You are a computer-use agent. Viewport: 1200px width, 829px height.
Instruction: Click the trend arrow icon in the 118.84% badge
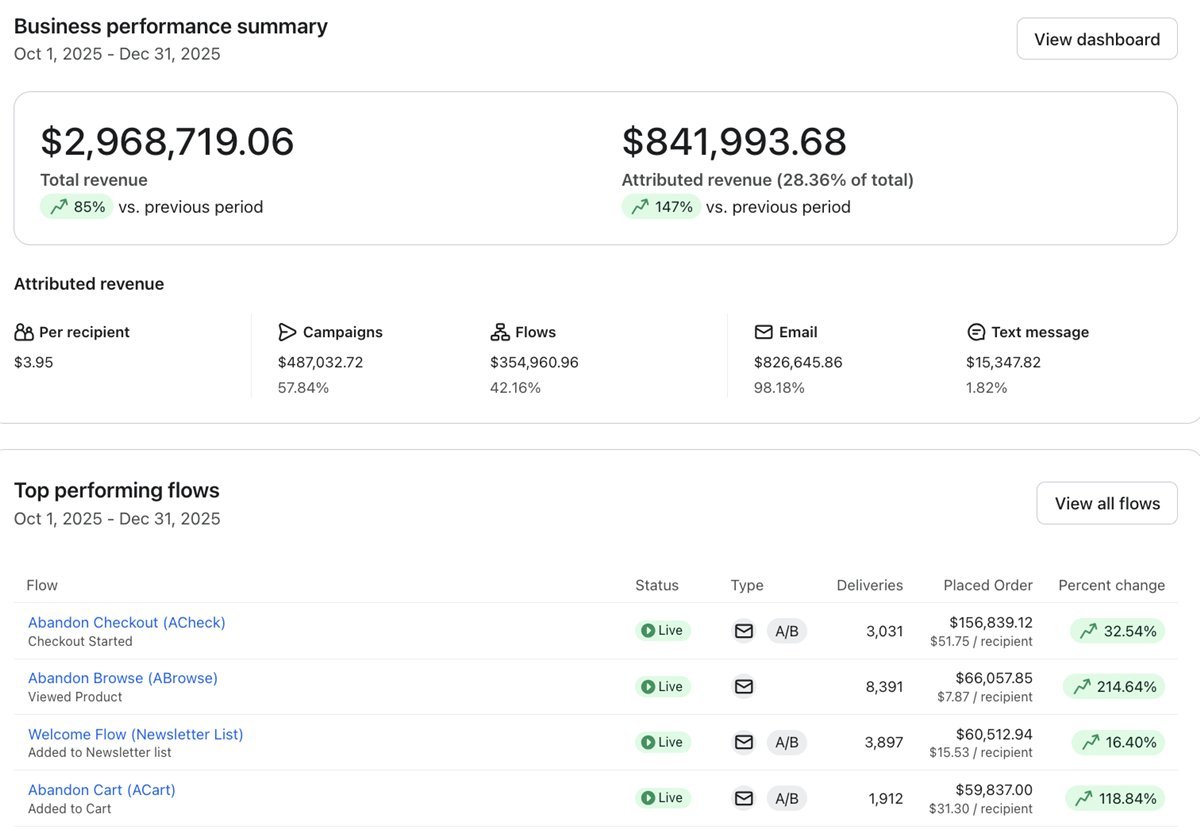[1082, 798]
